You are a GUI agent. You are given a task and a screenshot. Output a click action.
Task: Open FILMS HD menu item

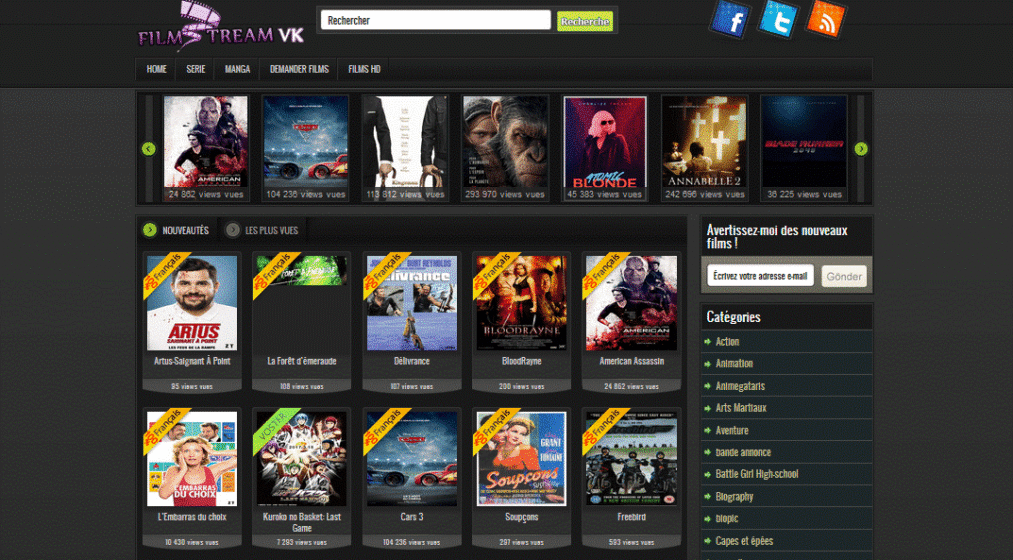coord(364,69)
